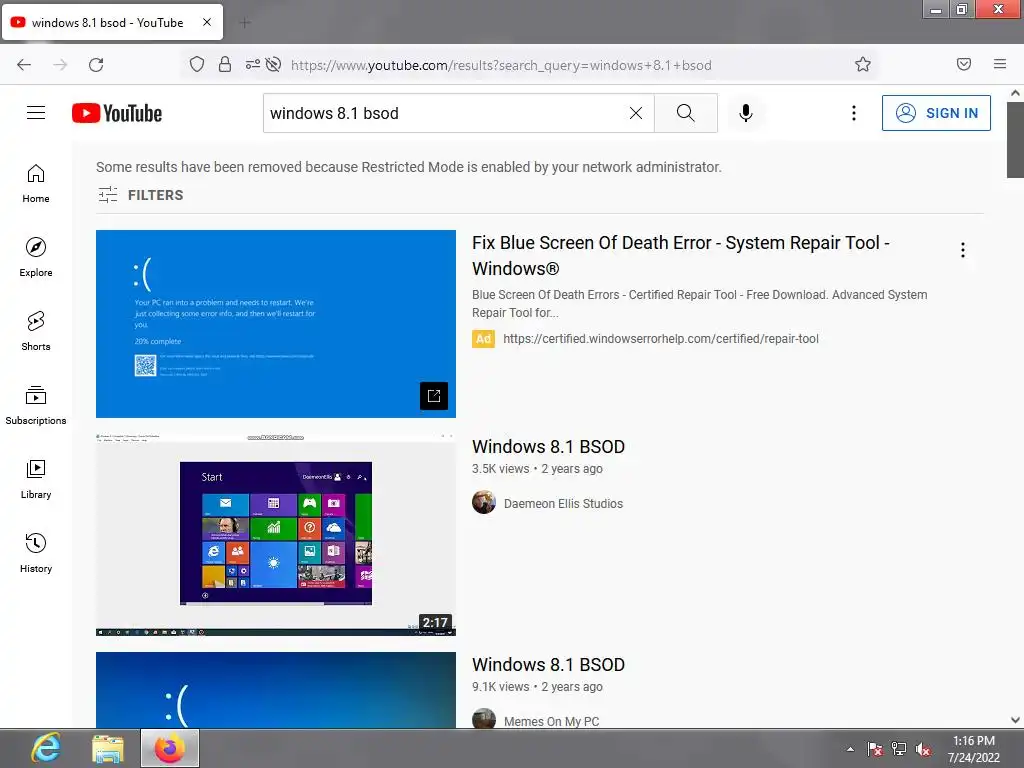Bookmark this page with the star
This screenshot has width=1024, height=768.
coord(863,64)
